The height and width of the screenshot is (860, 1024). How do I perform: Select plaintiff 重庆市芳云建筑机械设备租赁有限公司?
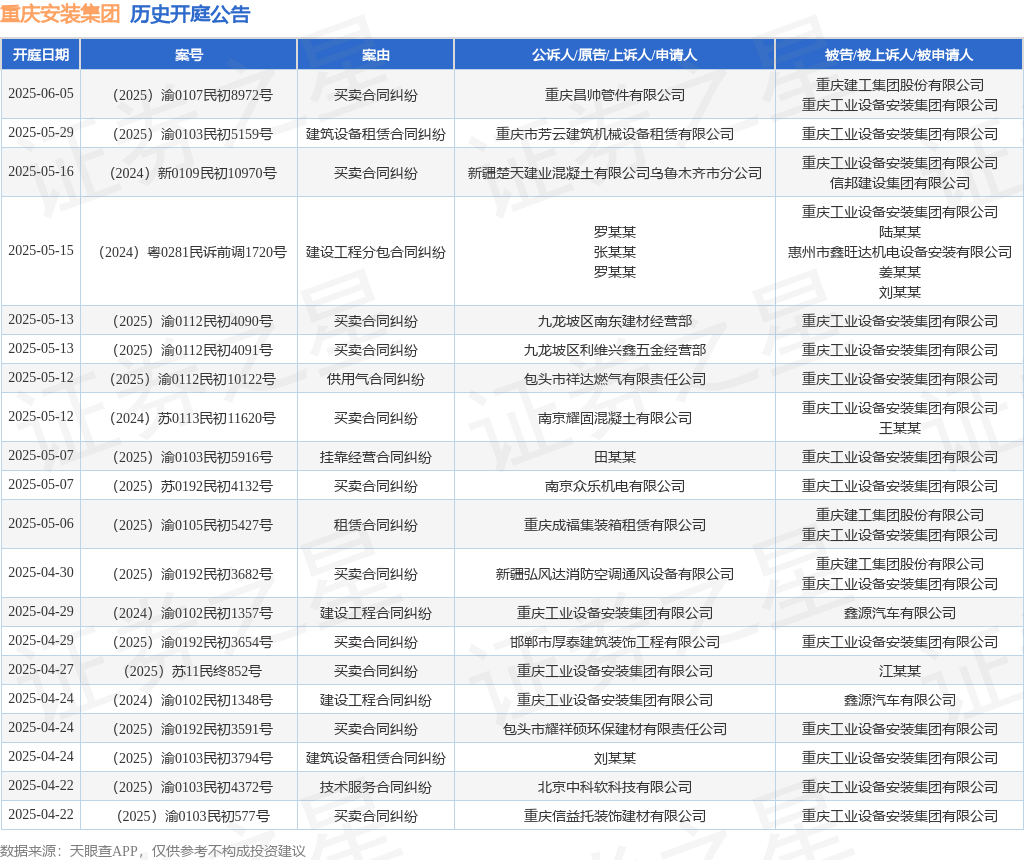pos(615,135)
